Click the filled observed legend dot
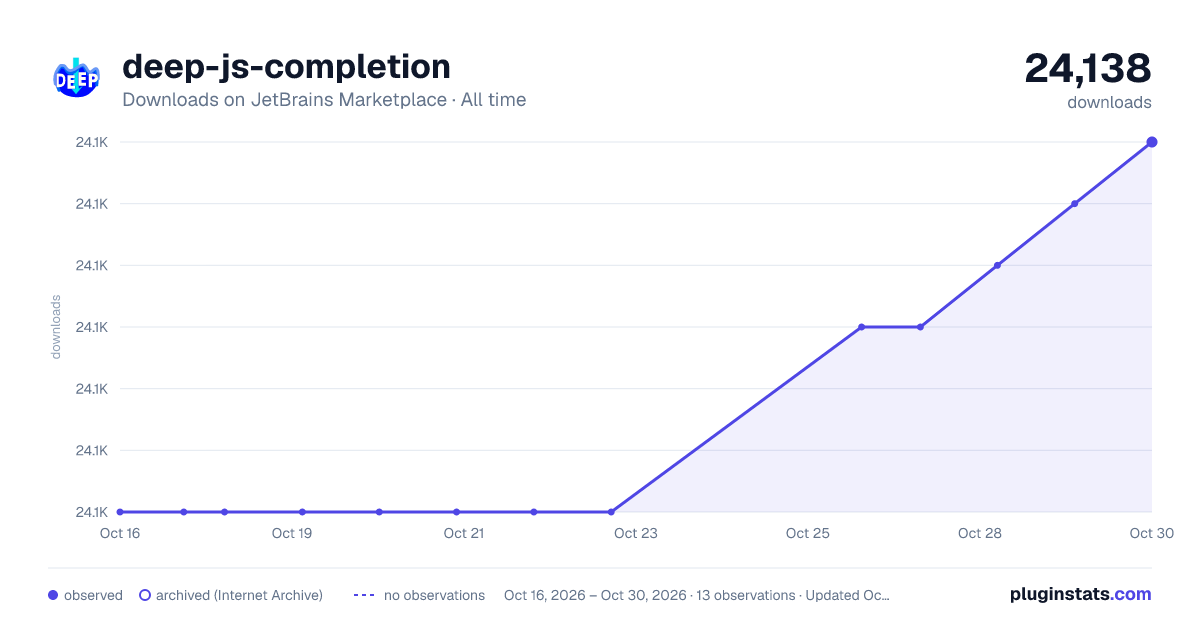The image size is (1200, 630). click(53, 595)
